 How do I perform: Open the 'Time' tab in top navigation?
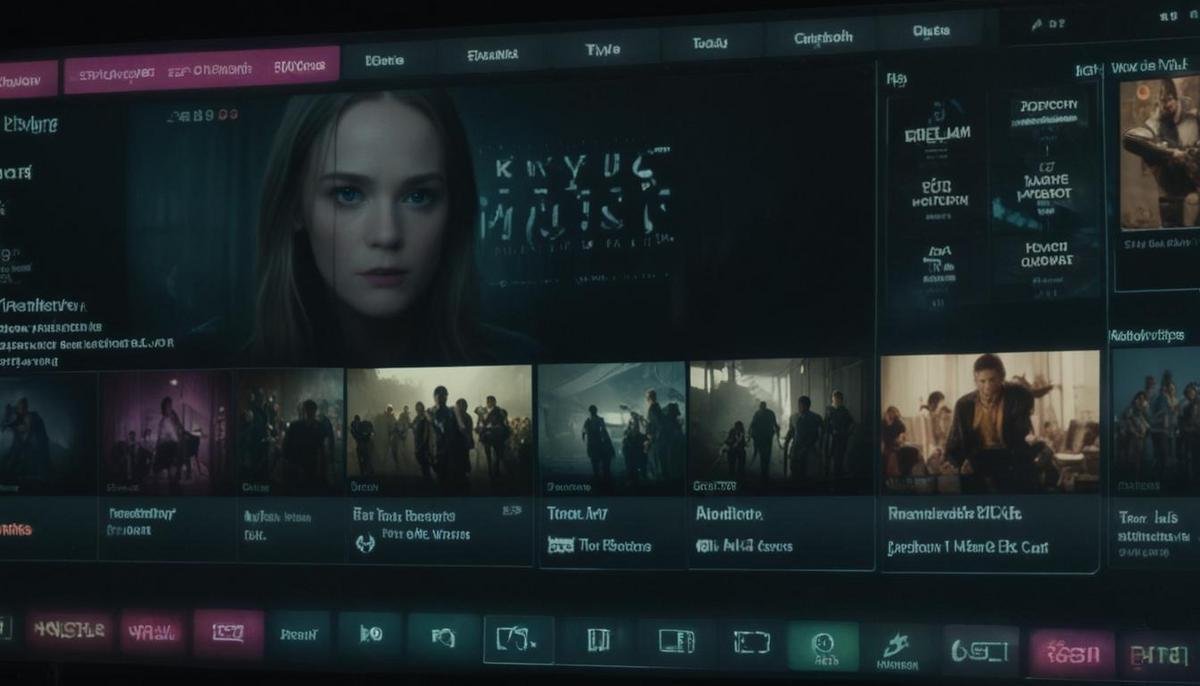(x=603, y=50)
